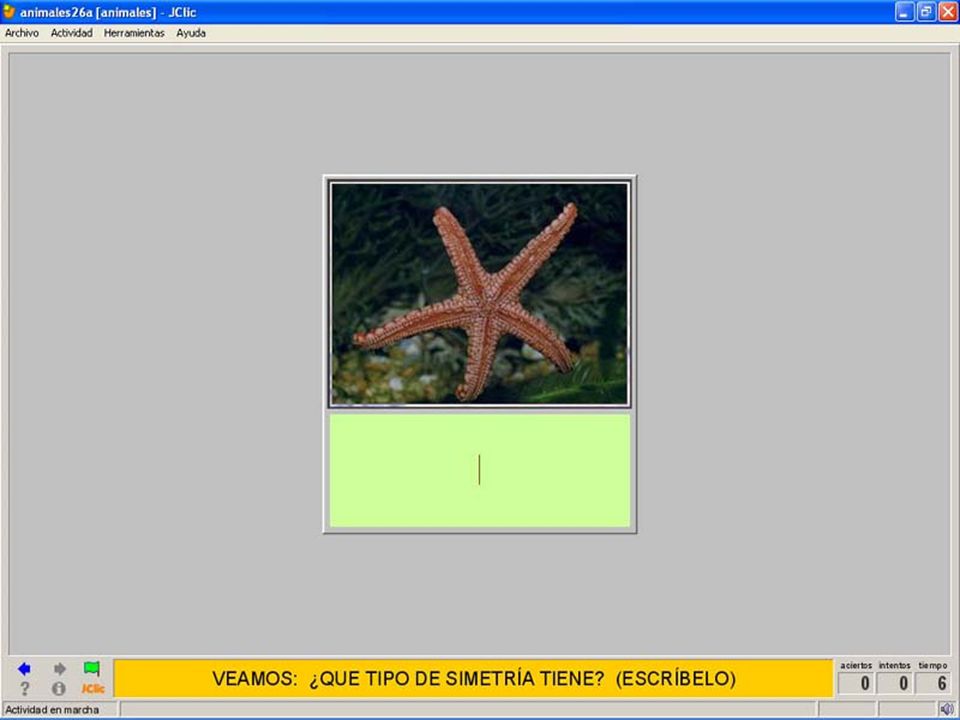The image size is (960, 720).
Task: Click the intentos counter
Action: click(x=894, y=683)
